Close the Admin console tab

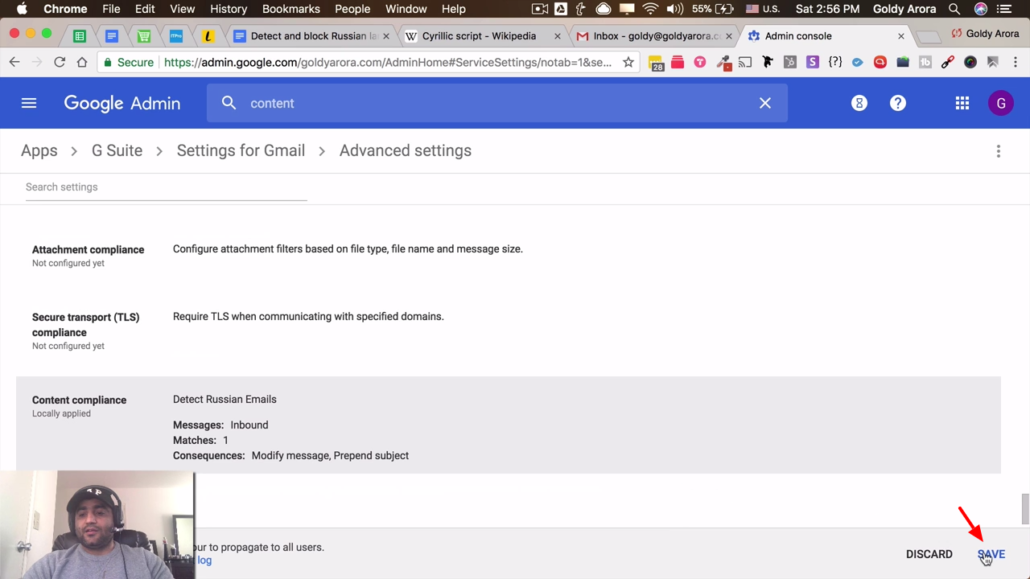coord(901,36)
